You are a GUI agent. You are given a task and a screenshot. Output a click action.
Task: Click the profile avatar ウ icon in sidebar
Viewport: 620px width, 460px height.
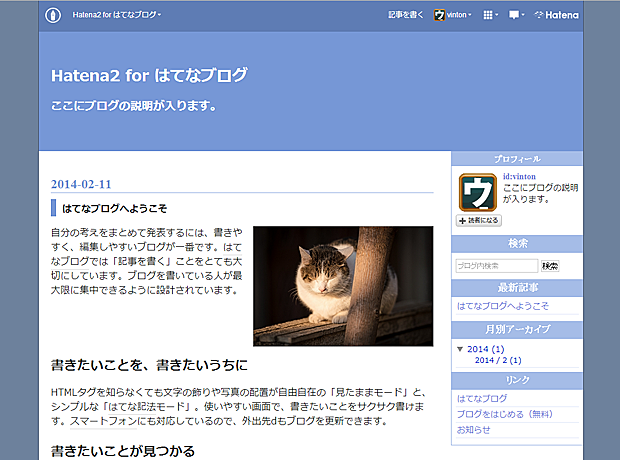coord(478,193)
